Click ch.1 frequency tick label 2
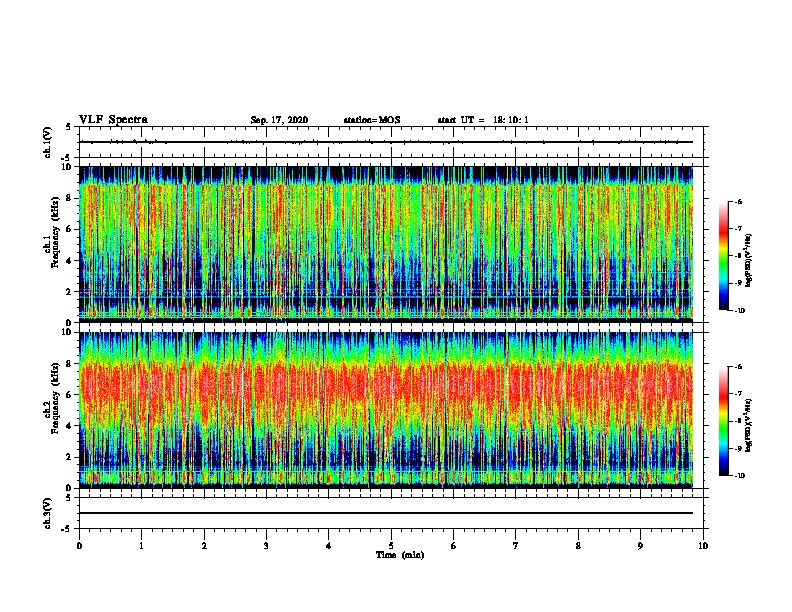792x612 pixels. [70, 291]
